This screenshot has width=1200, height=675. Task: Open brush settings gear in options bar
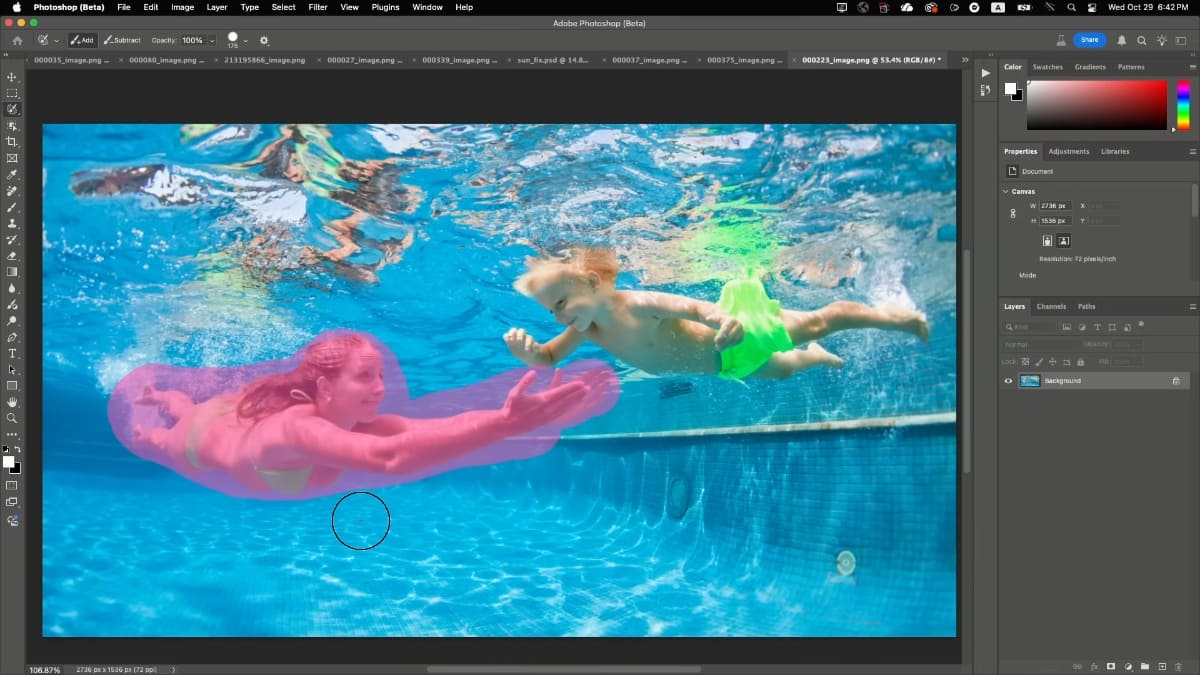pyautogui.click(x=264, y=40)
